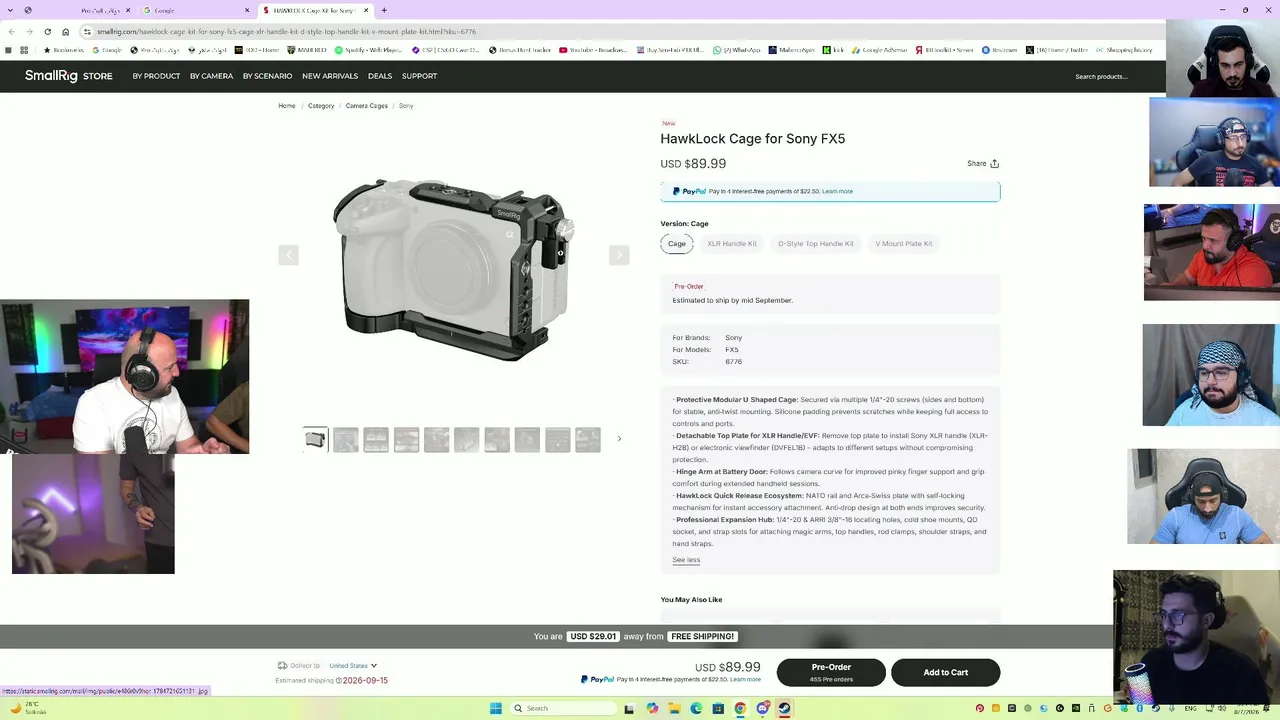Image resolution: width=1280 pixels, height=720 pixels.
Task: Open the WhatsApp bookmark
Action: click(736, 50)
